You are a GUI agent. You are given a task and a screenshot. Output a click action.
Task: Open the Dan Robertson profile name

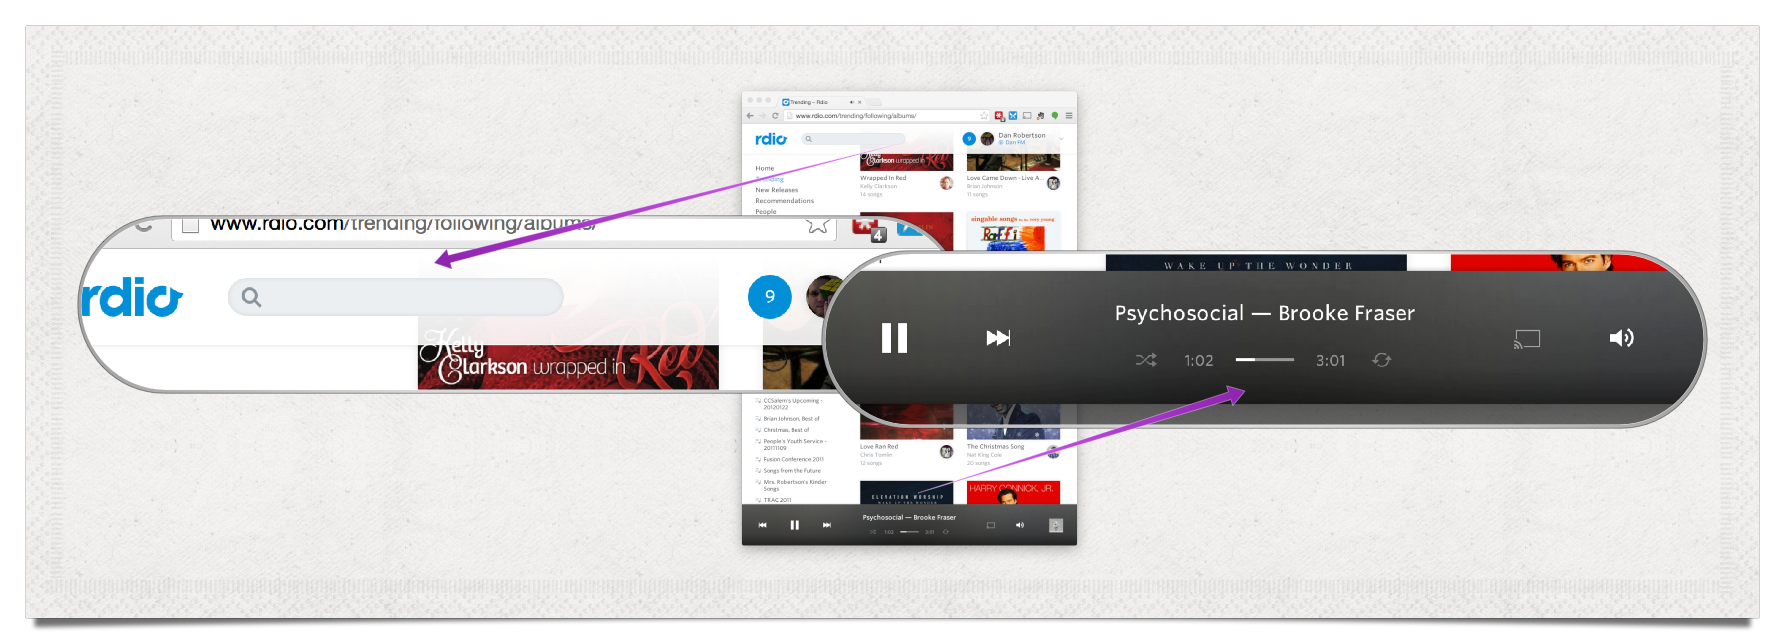click(x=1022, y=135)
